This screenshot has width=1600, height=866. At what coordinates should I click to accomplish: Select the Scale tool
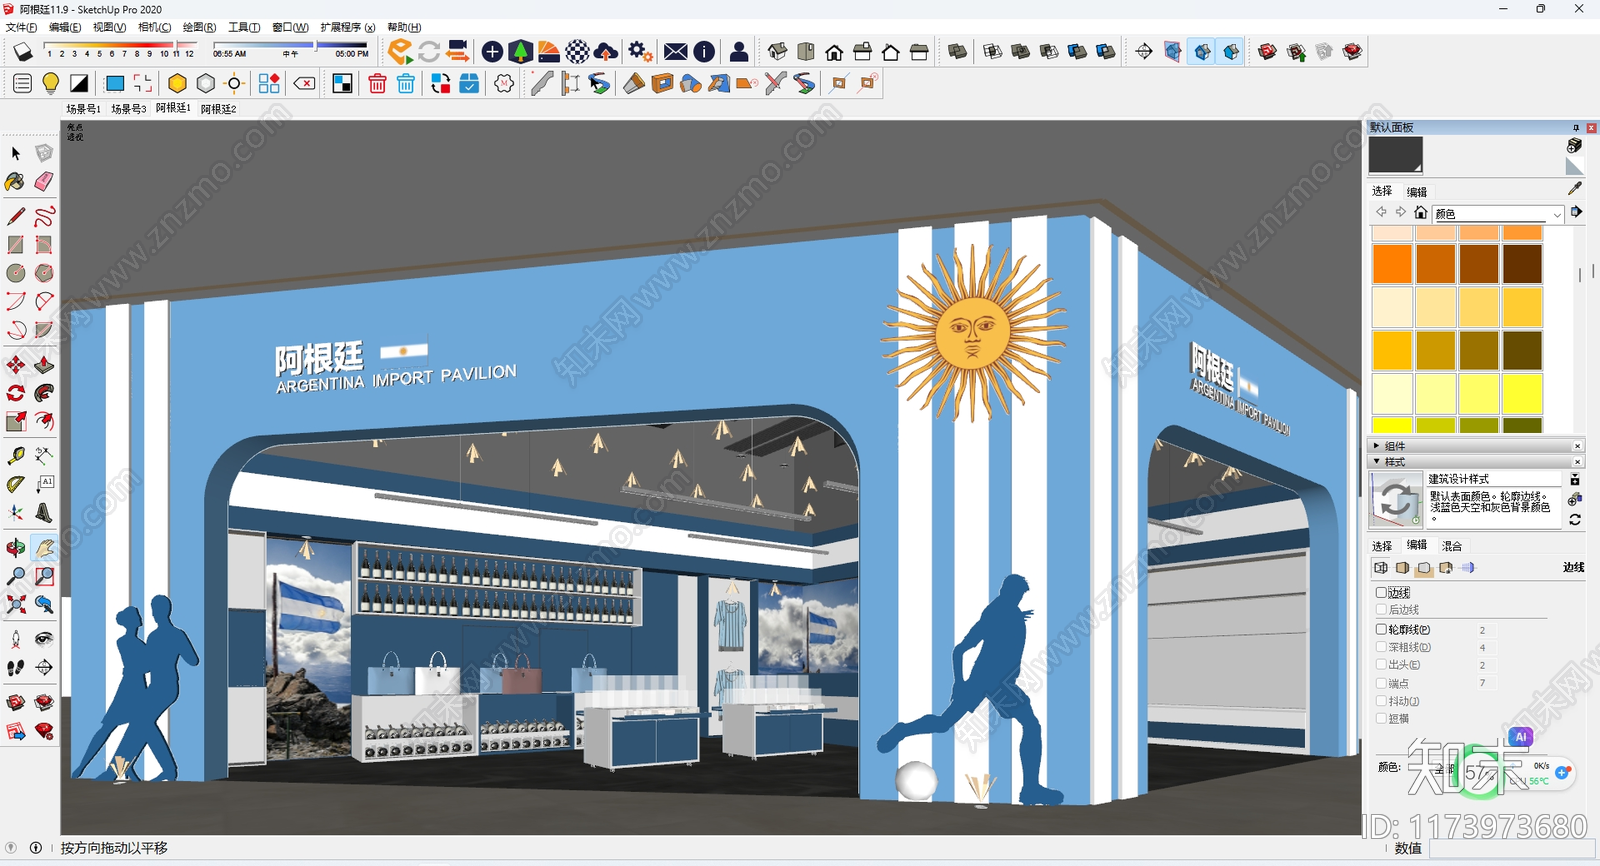[x=15, y=421]
